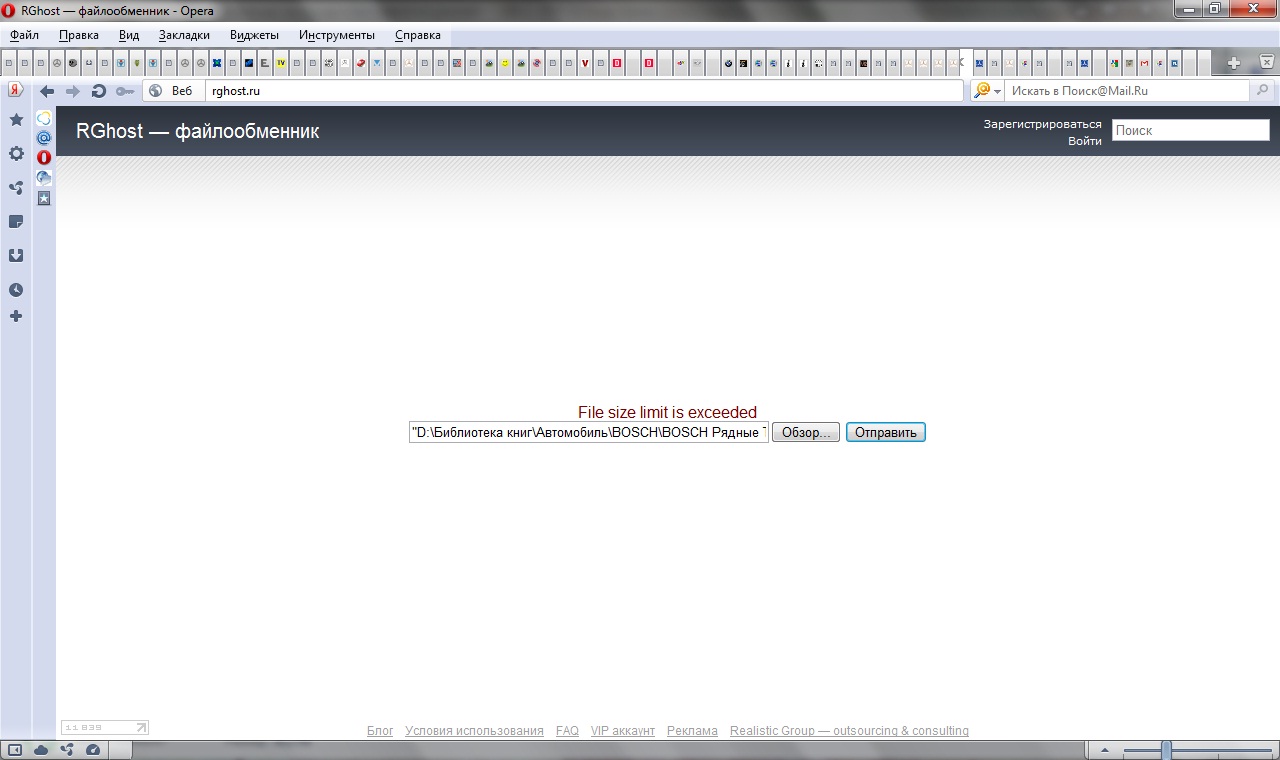Reload the rghost.ru page
1280x760 pixels.
[x=98, y=91]
